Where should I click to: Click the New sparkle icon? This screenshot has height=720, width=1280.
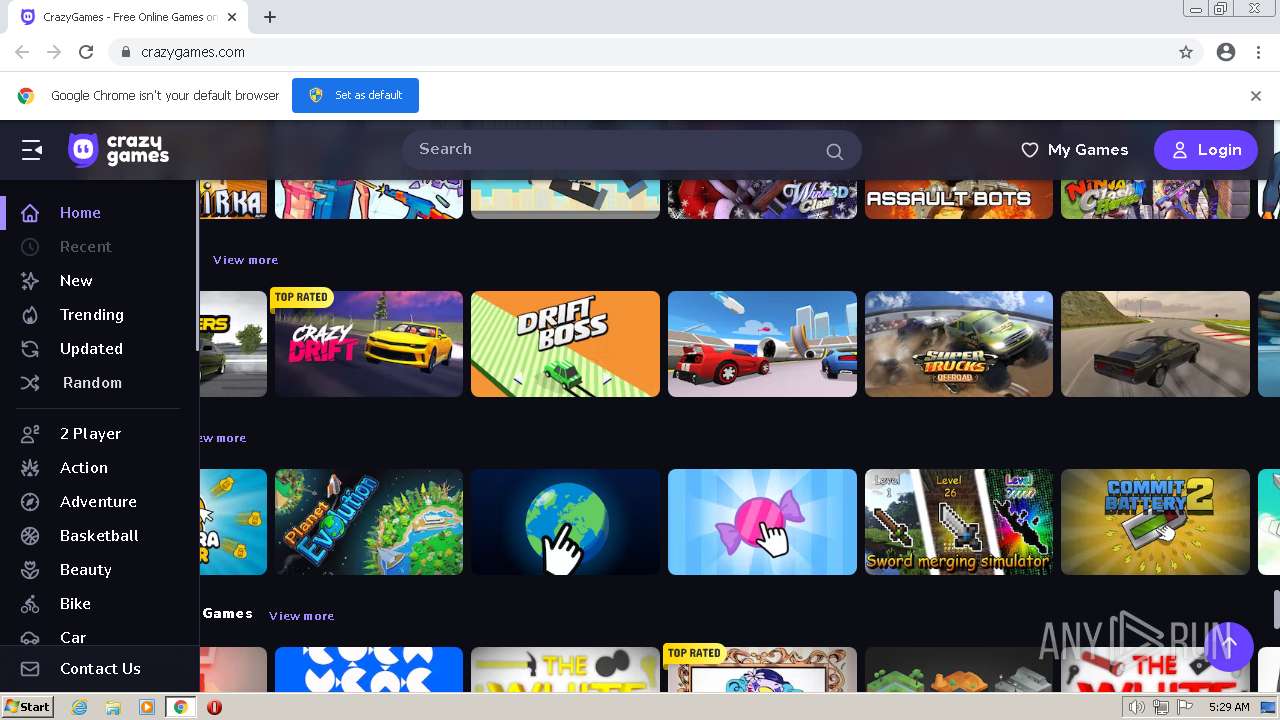pyautogui.click(x=30, y=281)
